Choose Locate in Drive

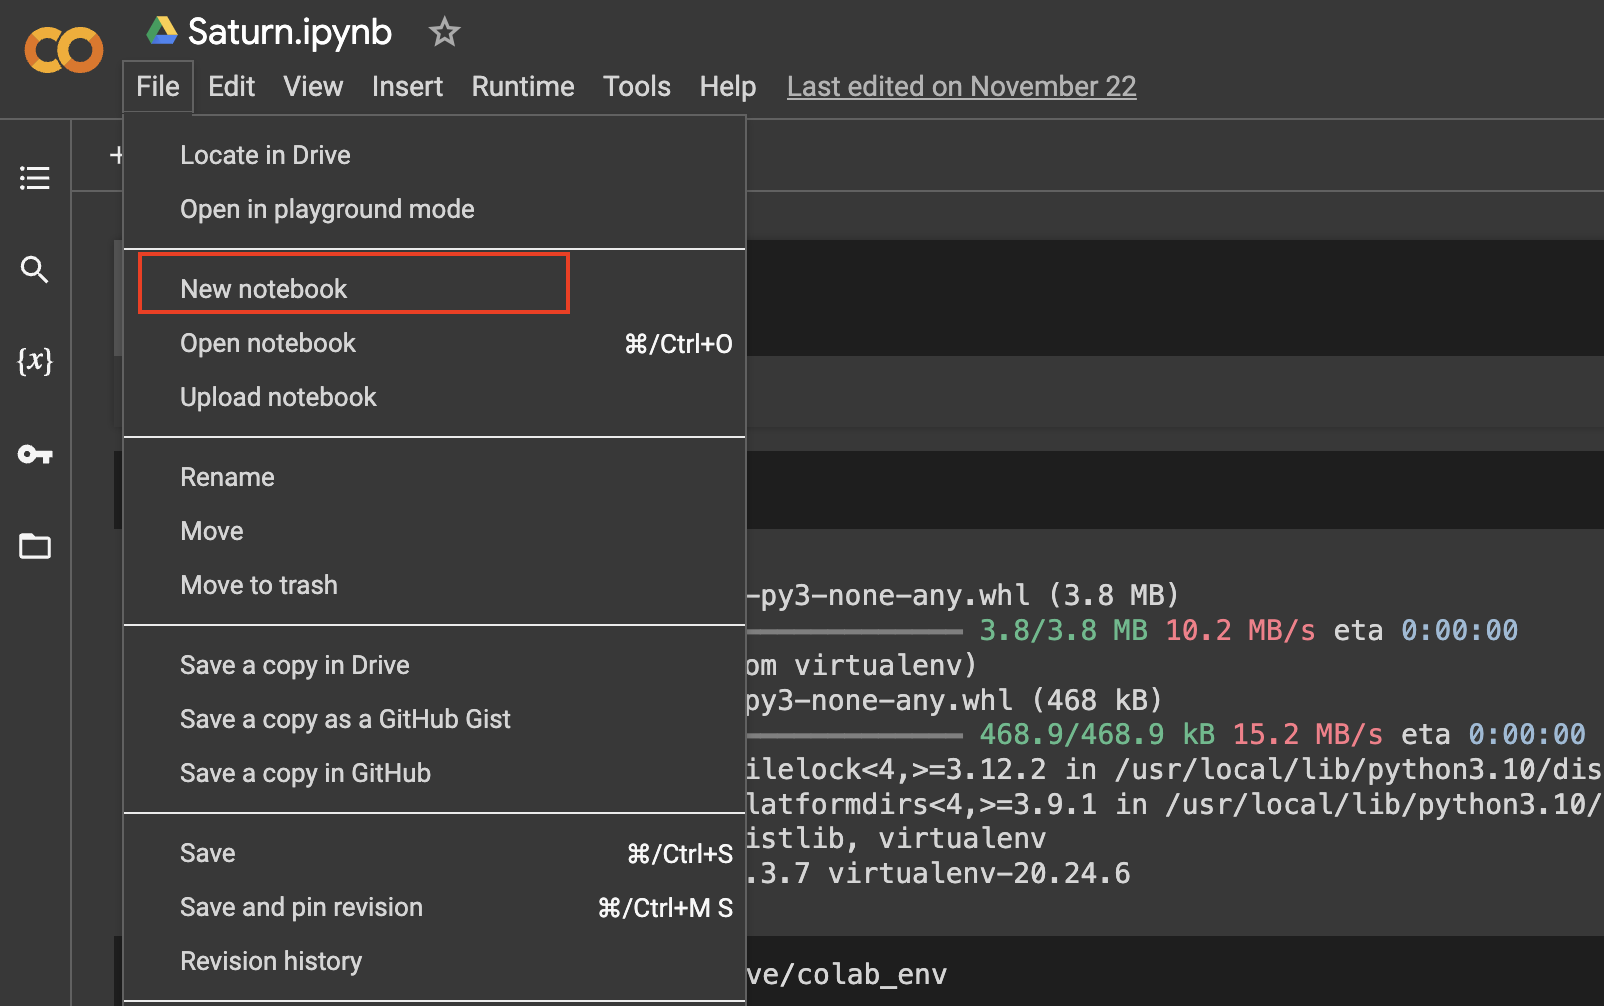[x=435, y=155]
